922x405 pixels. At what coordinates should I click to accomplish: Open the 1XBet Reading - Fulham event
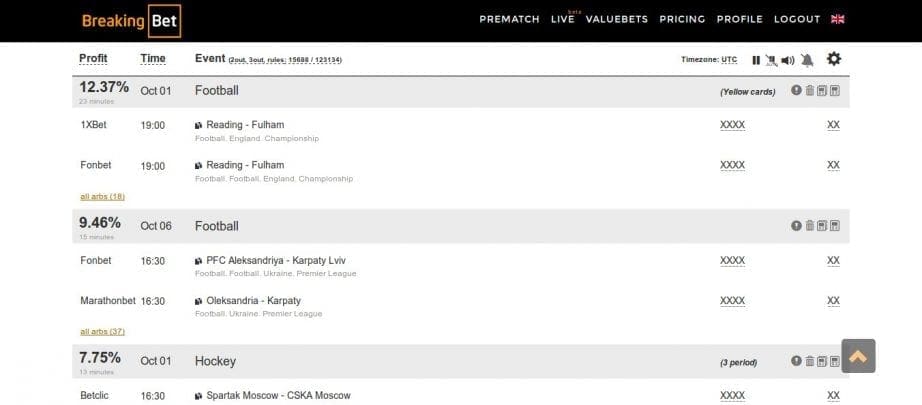pos(245,125)
